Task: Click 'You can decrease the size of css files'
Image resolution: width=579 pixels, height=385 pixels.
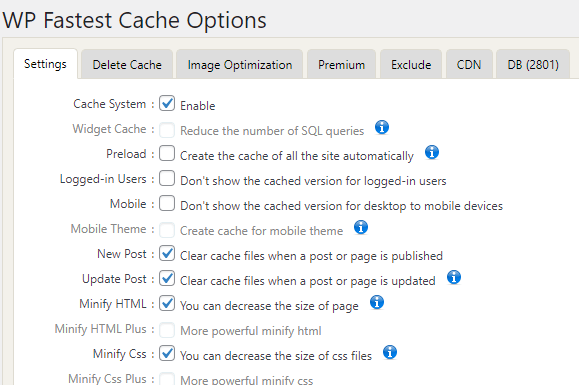Action: coord(276,356)
